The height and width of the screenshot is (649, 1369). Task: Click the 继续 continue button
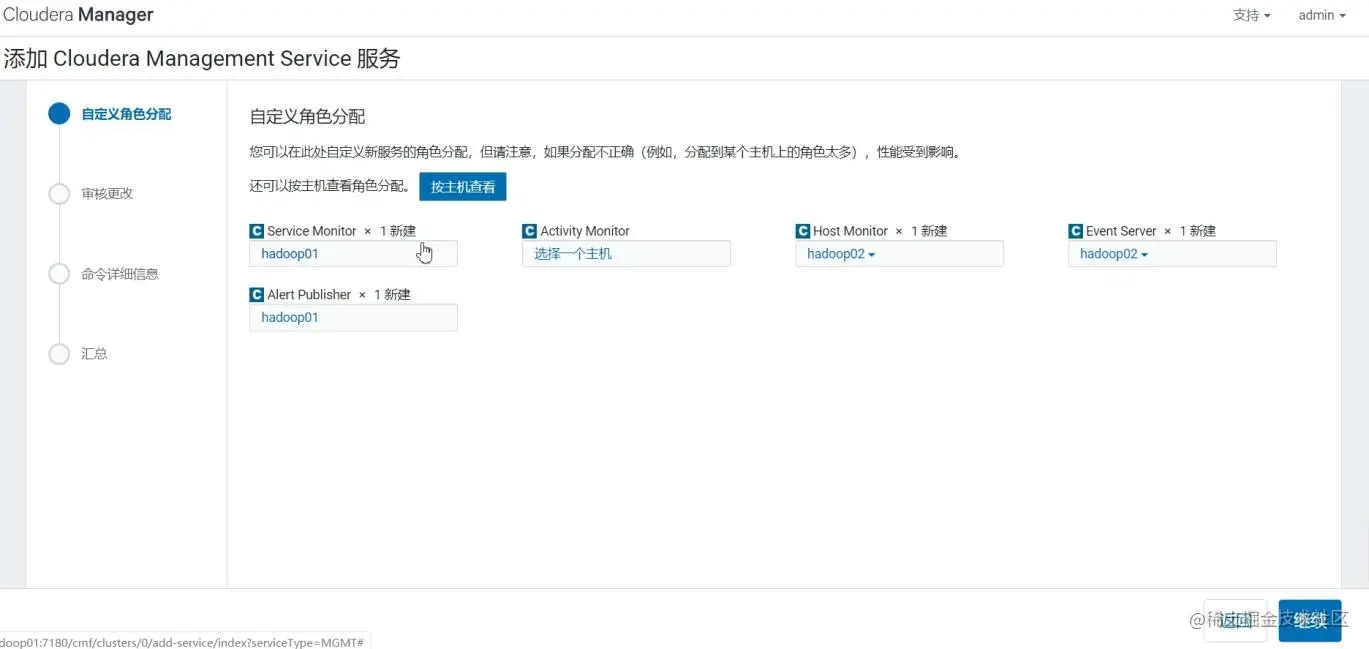point(1310,620)
